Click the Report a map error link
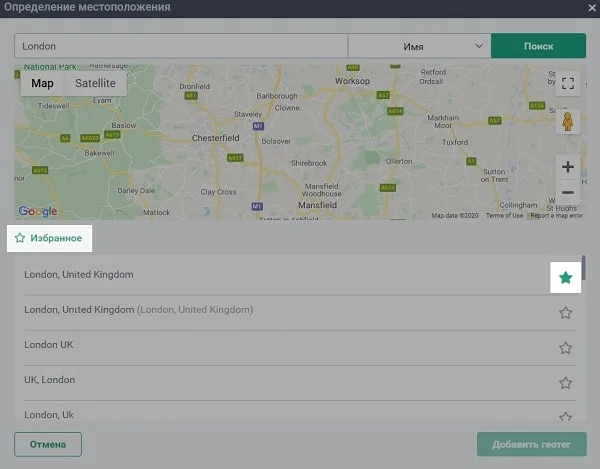 554,216
